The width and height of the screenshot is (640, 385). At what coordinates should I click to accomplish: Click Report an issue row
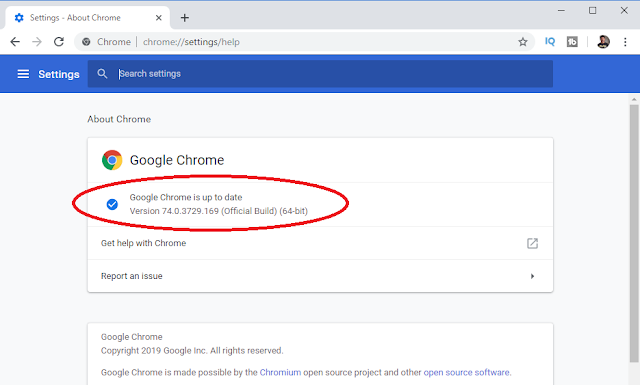click(320, 276)
